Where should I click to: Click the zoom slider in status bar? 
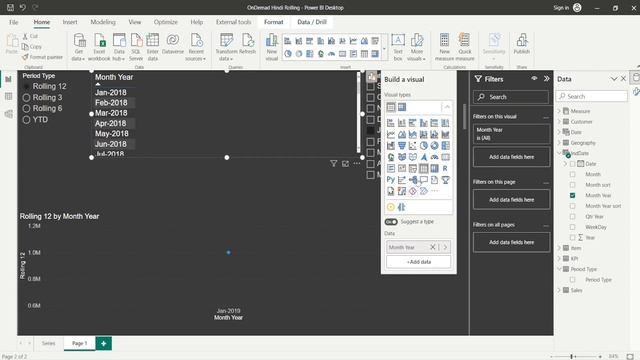[x=576, y=356]
